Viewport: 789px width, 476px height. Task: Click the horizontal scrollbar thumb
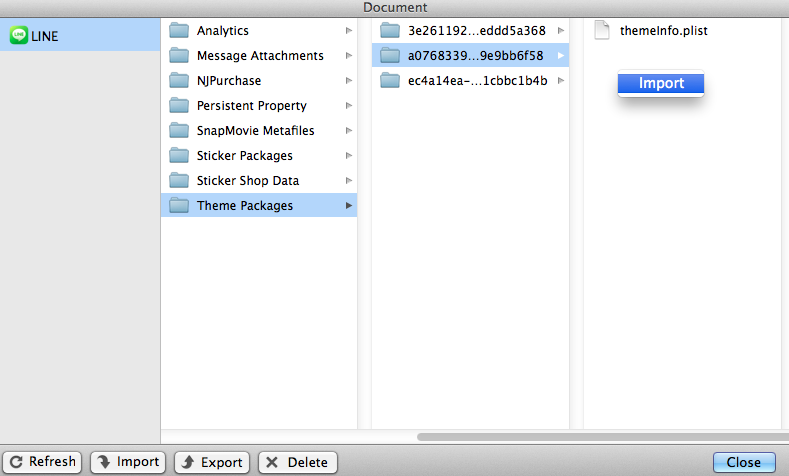(x=603, y=437)
